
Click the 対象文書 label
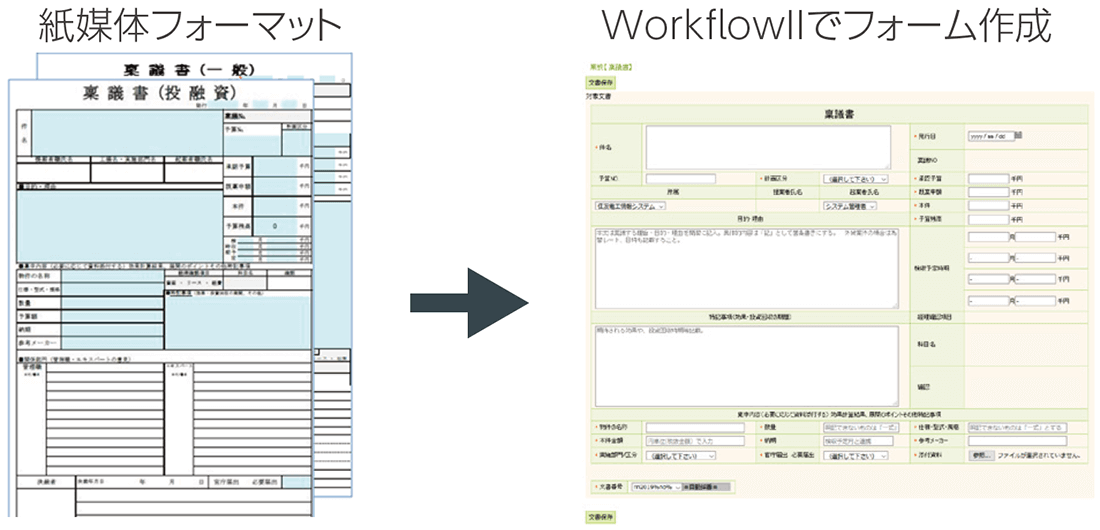tap(598, 97)
